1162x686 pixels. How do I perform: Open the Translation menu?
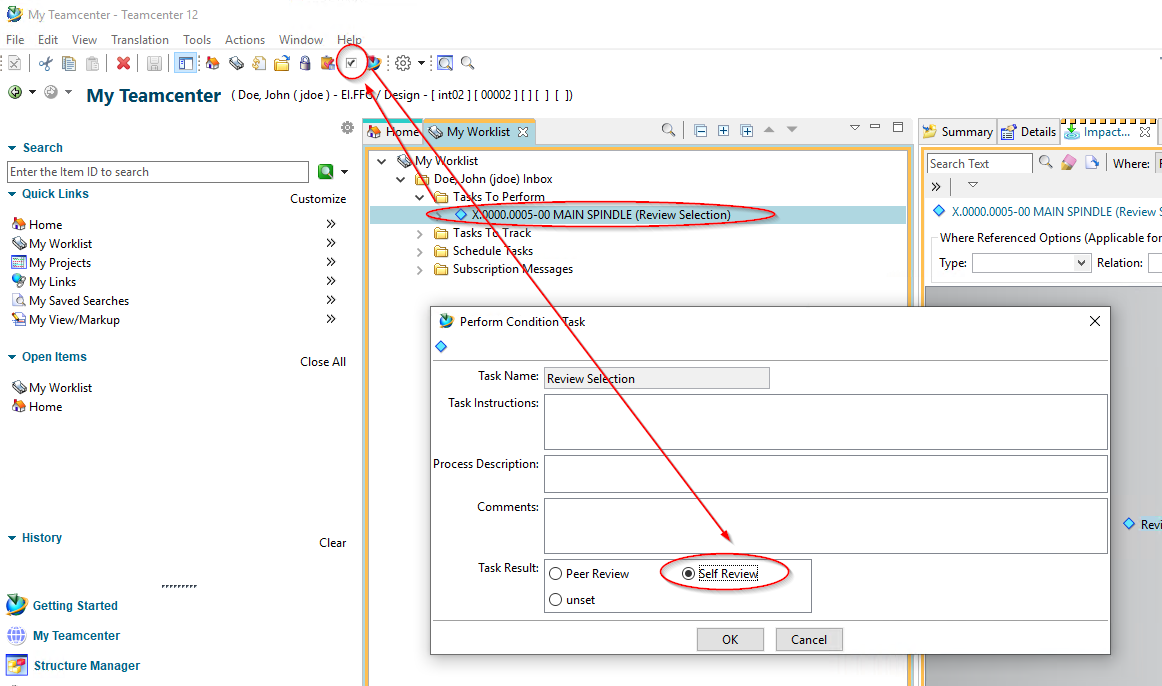139,40
